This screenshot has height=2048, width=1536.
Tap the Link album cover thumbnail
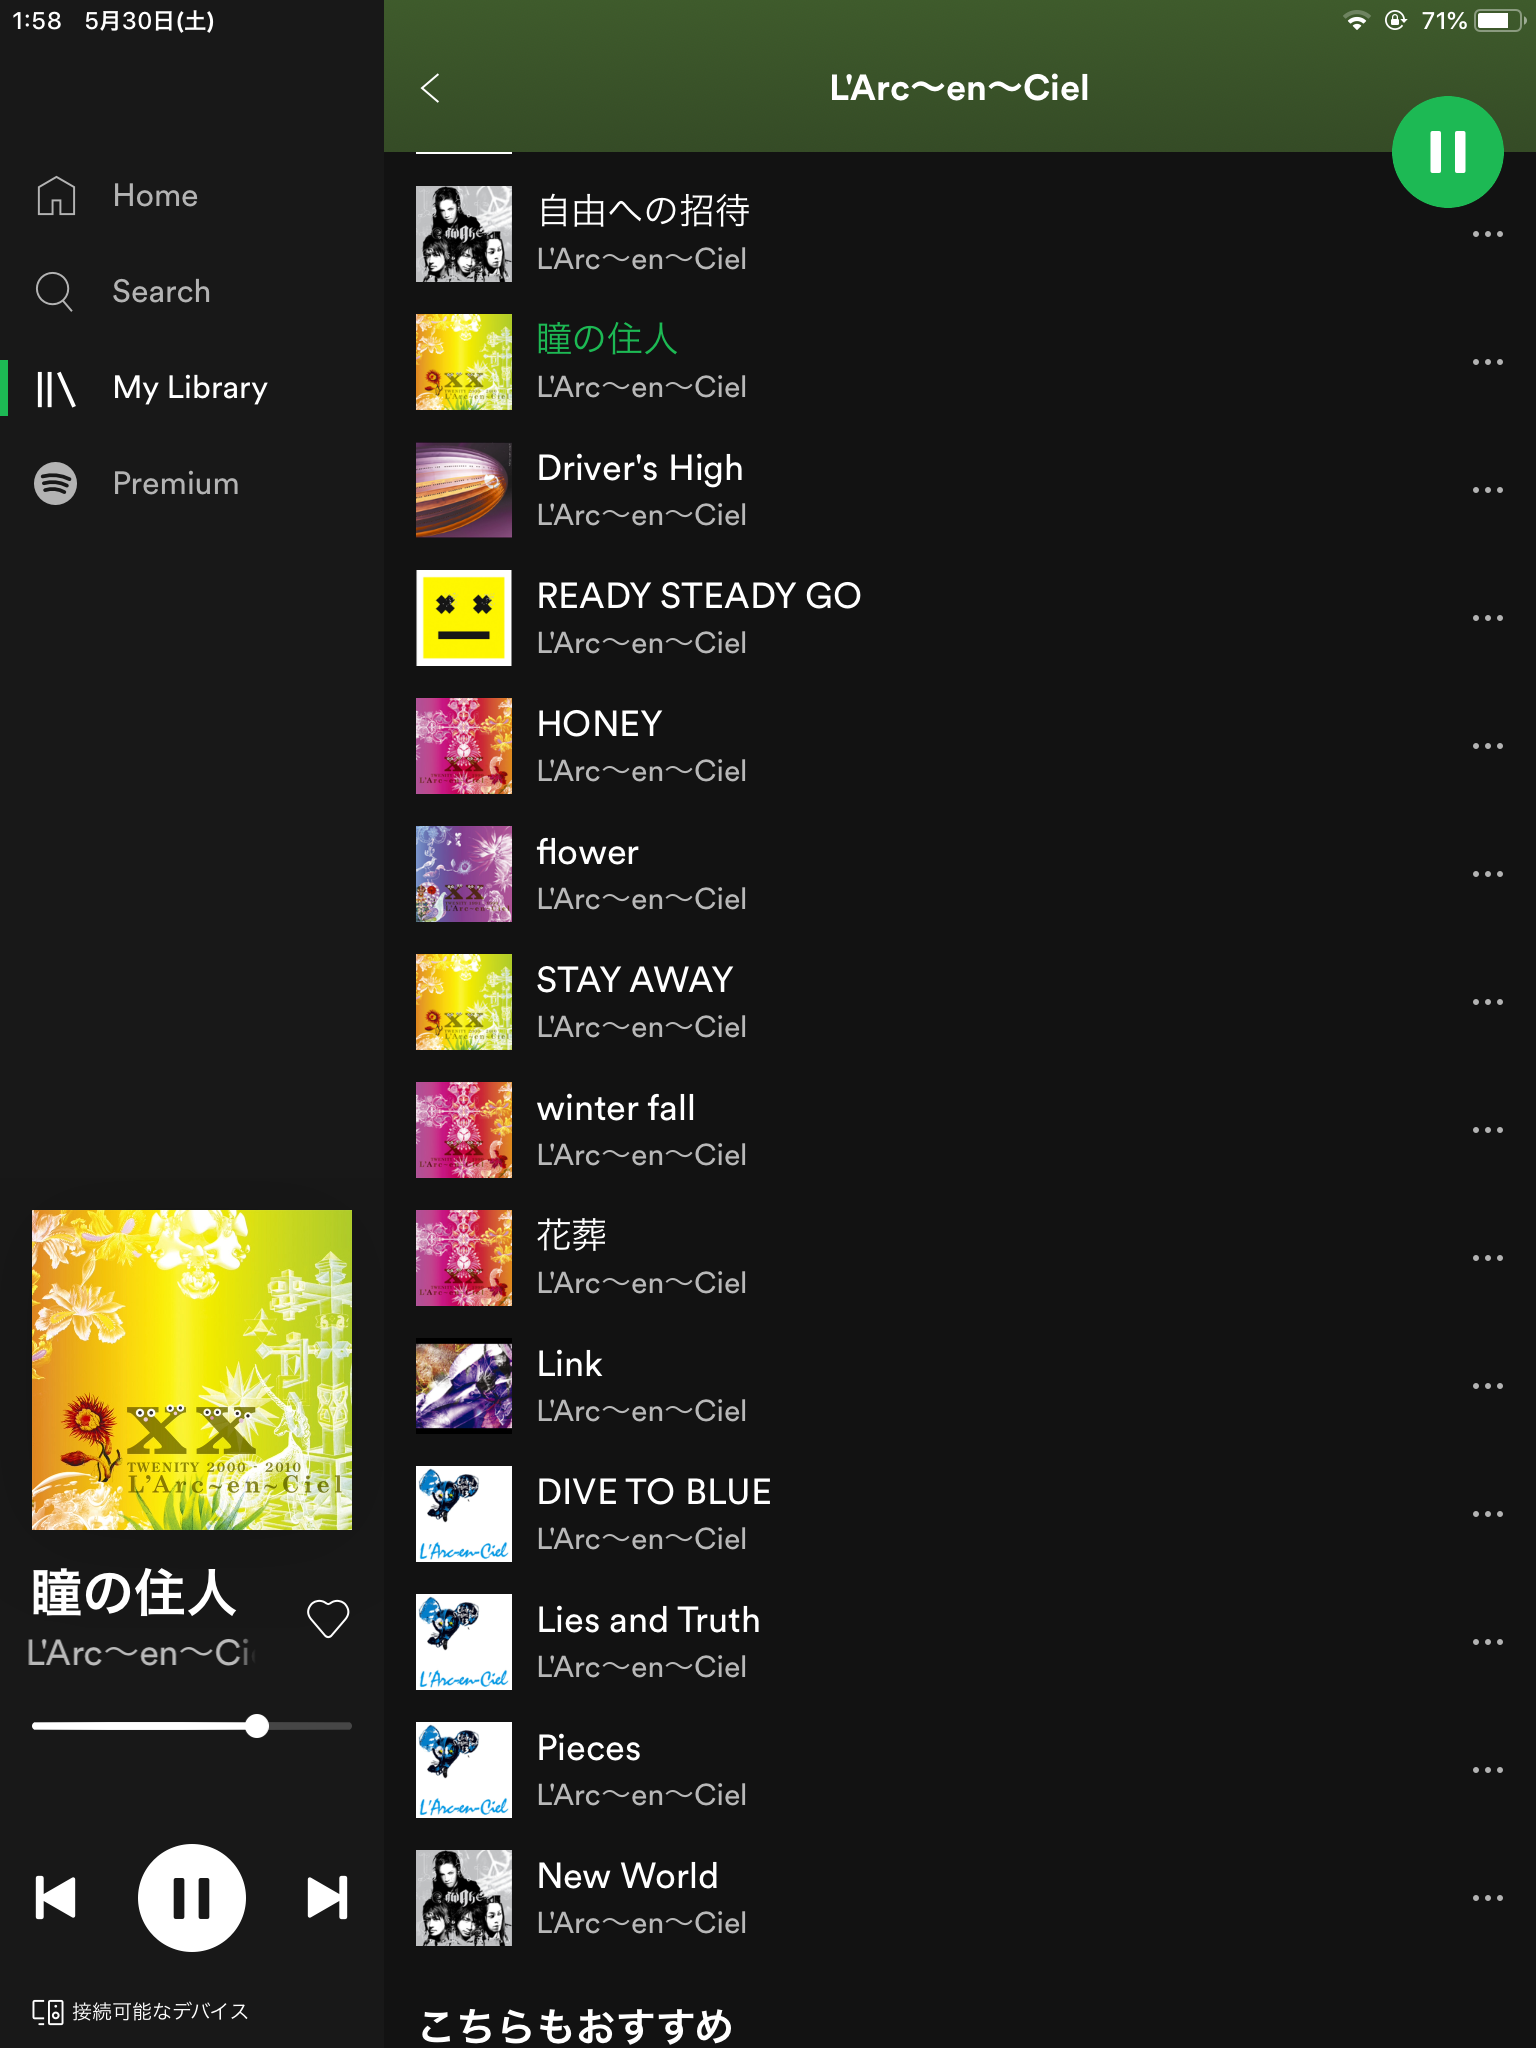[464, 1386]
